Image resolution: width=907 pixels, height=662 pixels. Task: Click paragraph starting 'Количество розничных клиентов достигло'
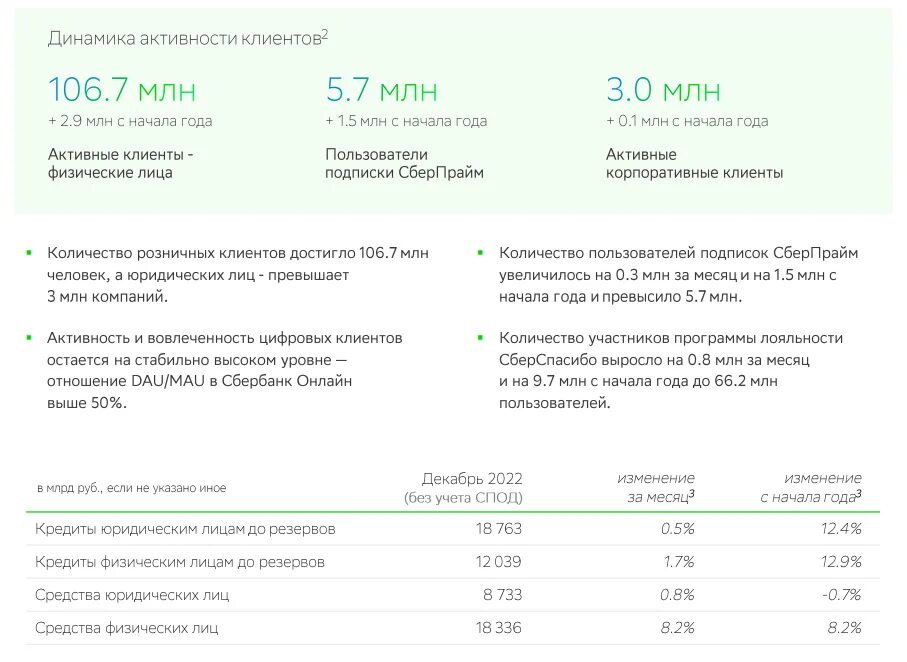click(x=238, y=274)
